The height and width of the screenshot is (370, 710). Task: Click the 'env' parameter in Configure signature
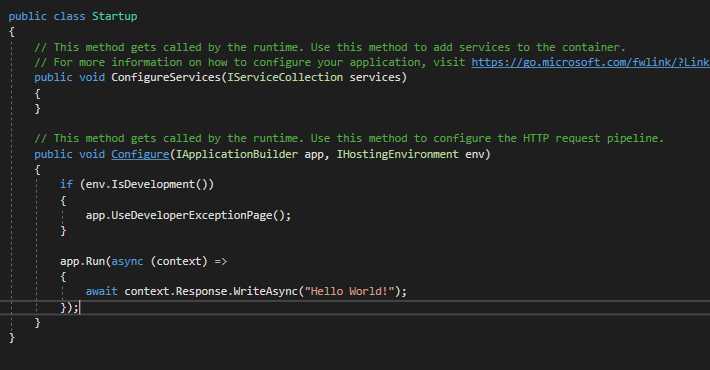click(x=475, y=154)
